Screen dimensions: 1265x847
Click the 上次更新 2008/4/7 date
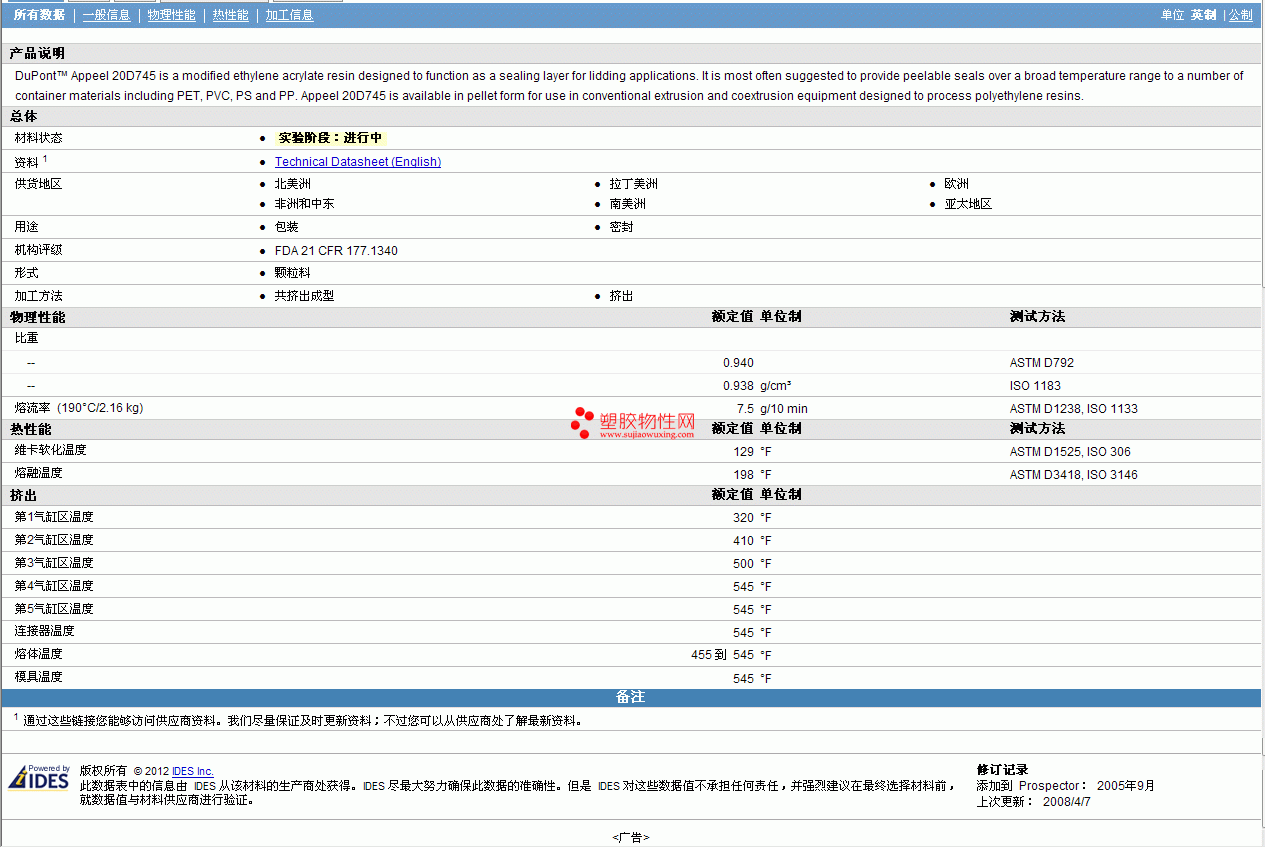coord(1033,802)
